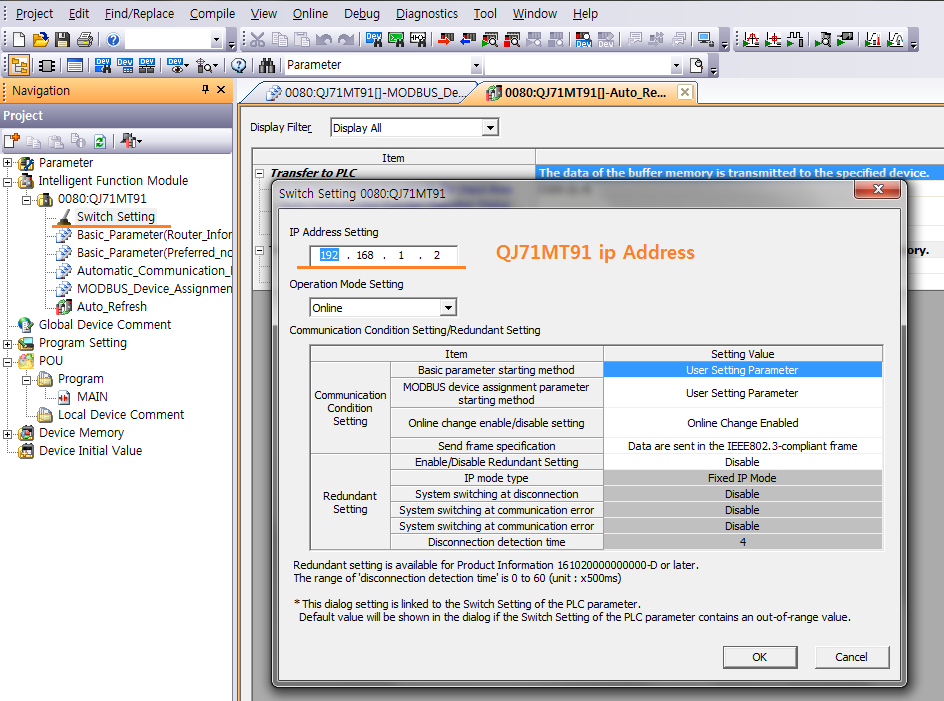Select Basic parameter starting method value cell
944x701 pixels.
tap(742, 370)
